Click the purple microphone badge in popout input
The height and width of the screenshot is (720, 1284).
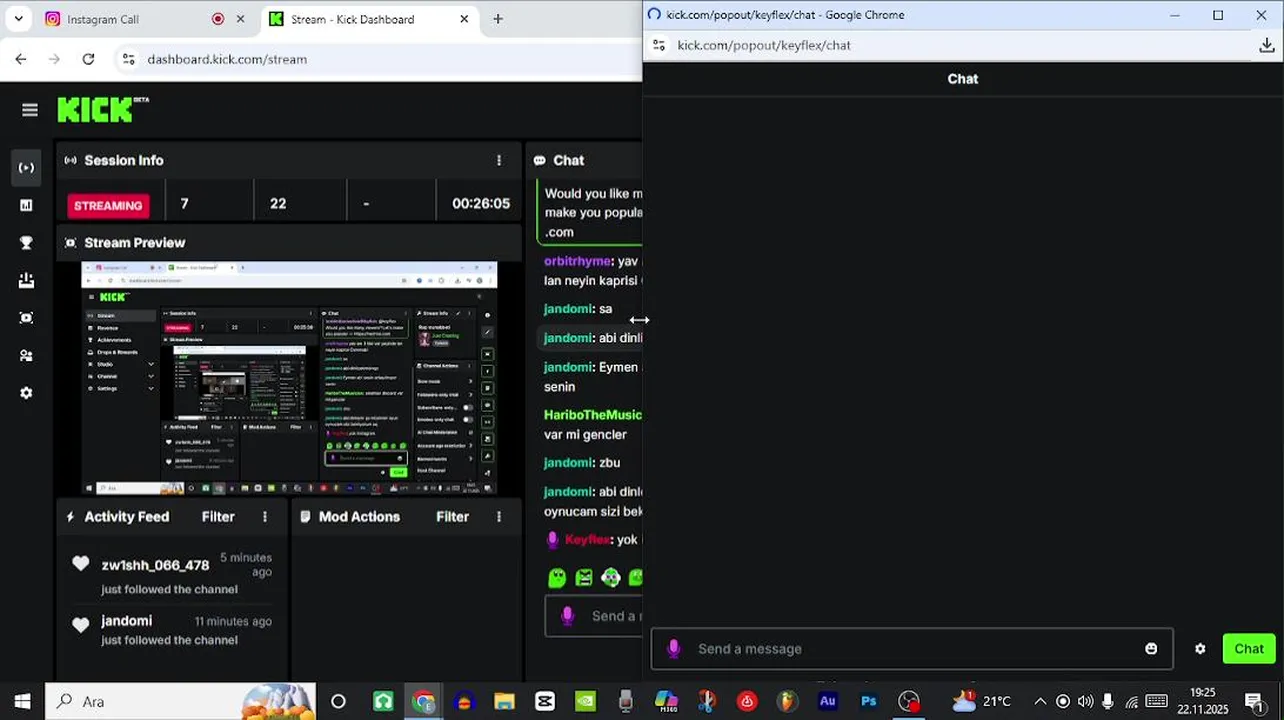[x=673, y=649]
